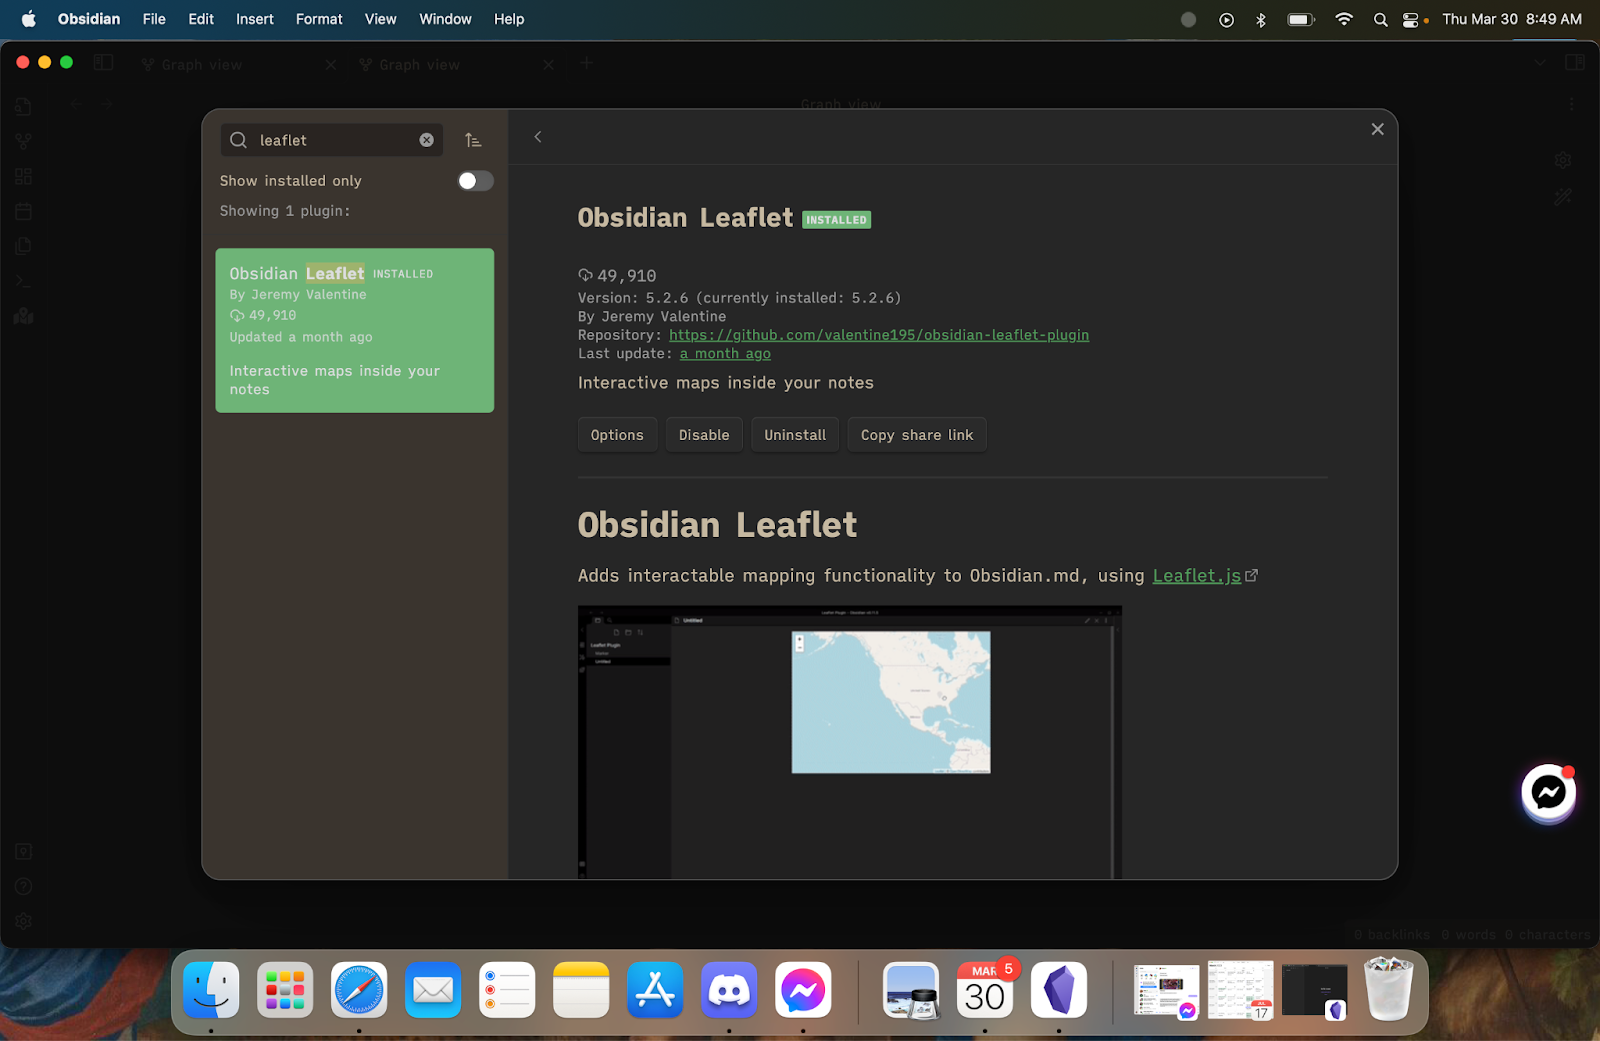Open Graph view more options menu
This screenshot has width=1600, height=1041.
point(1572,104)
